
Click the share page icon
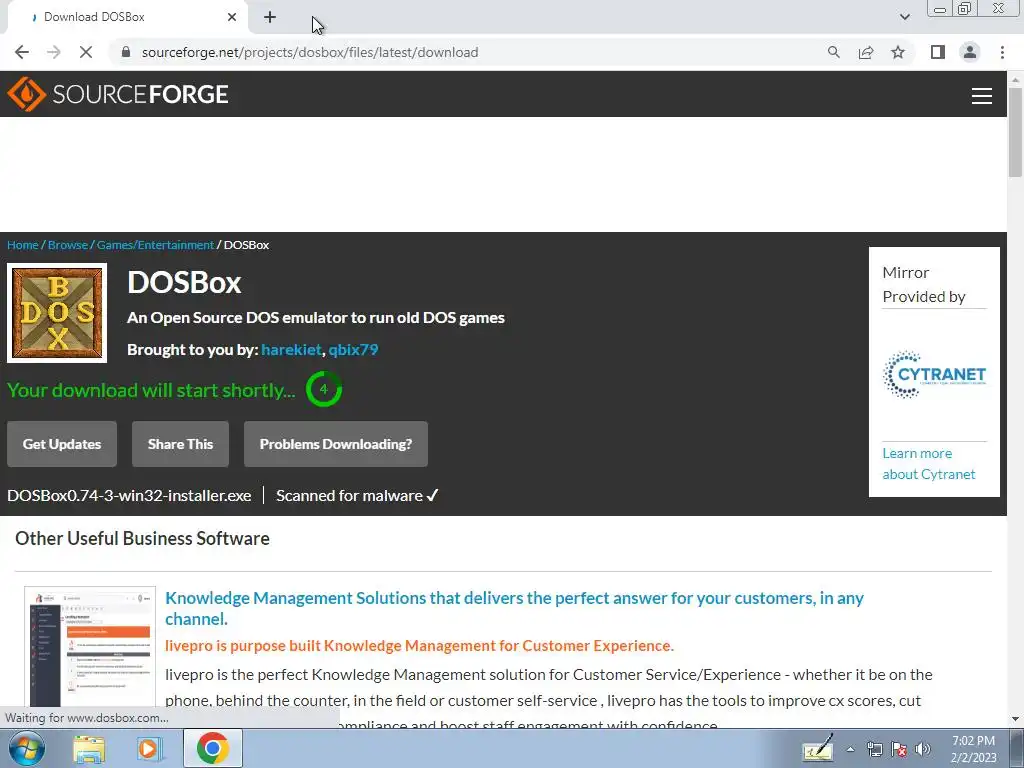[866, 52]
